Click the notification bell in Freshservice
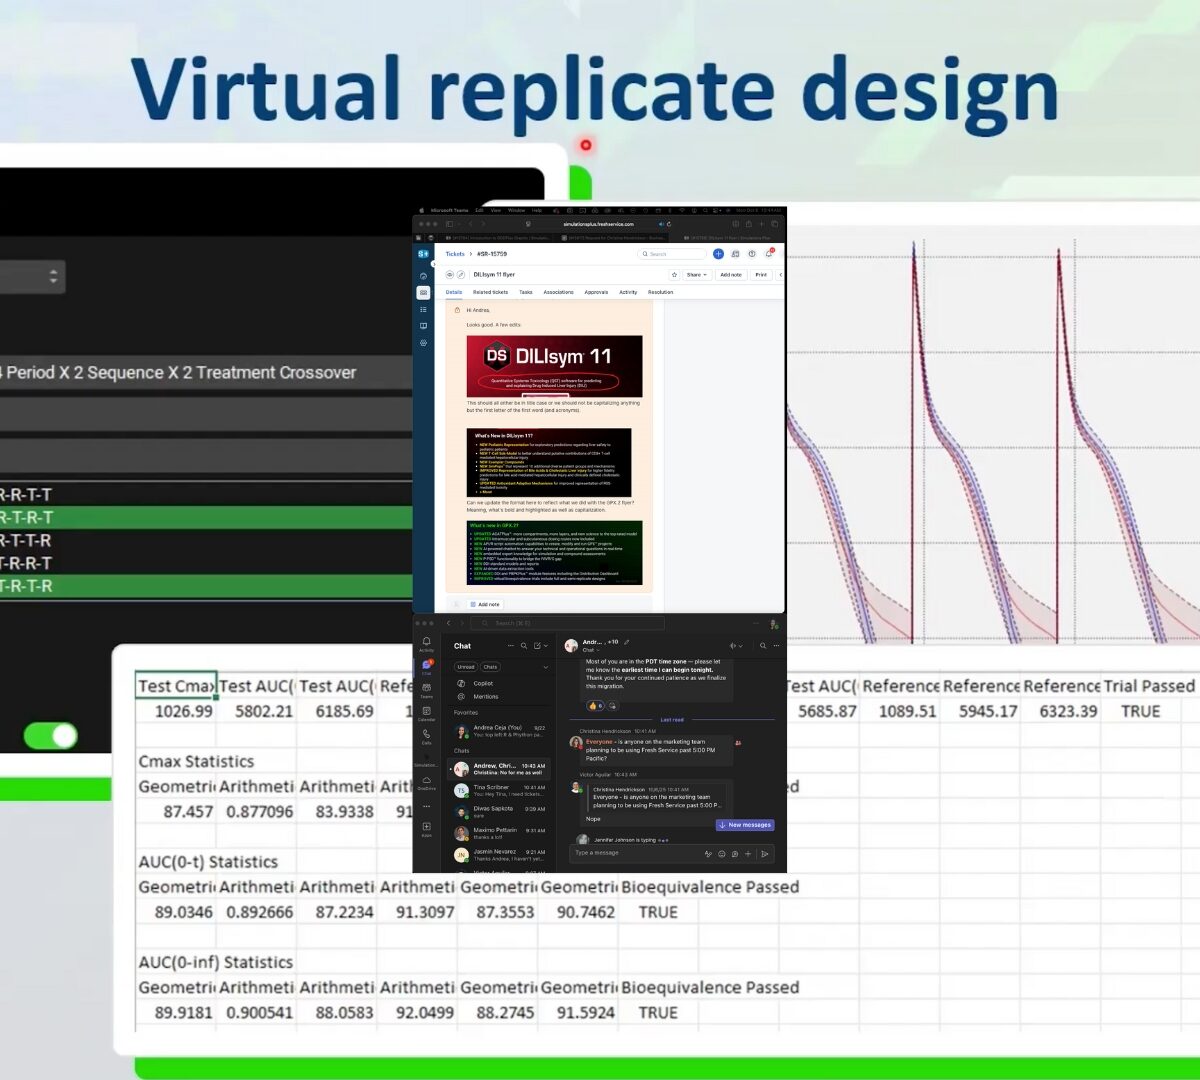Viewport: 1200px width, 1080px height. coord(769,254)
